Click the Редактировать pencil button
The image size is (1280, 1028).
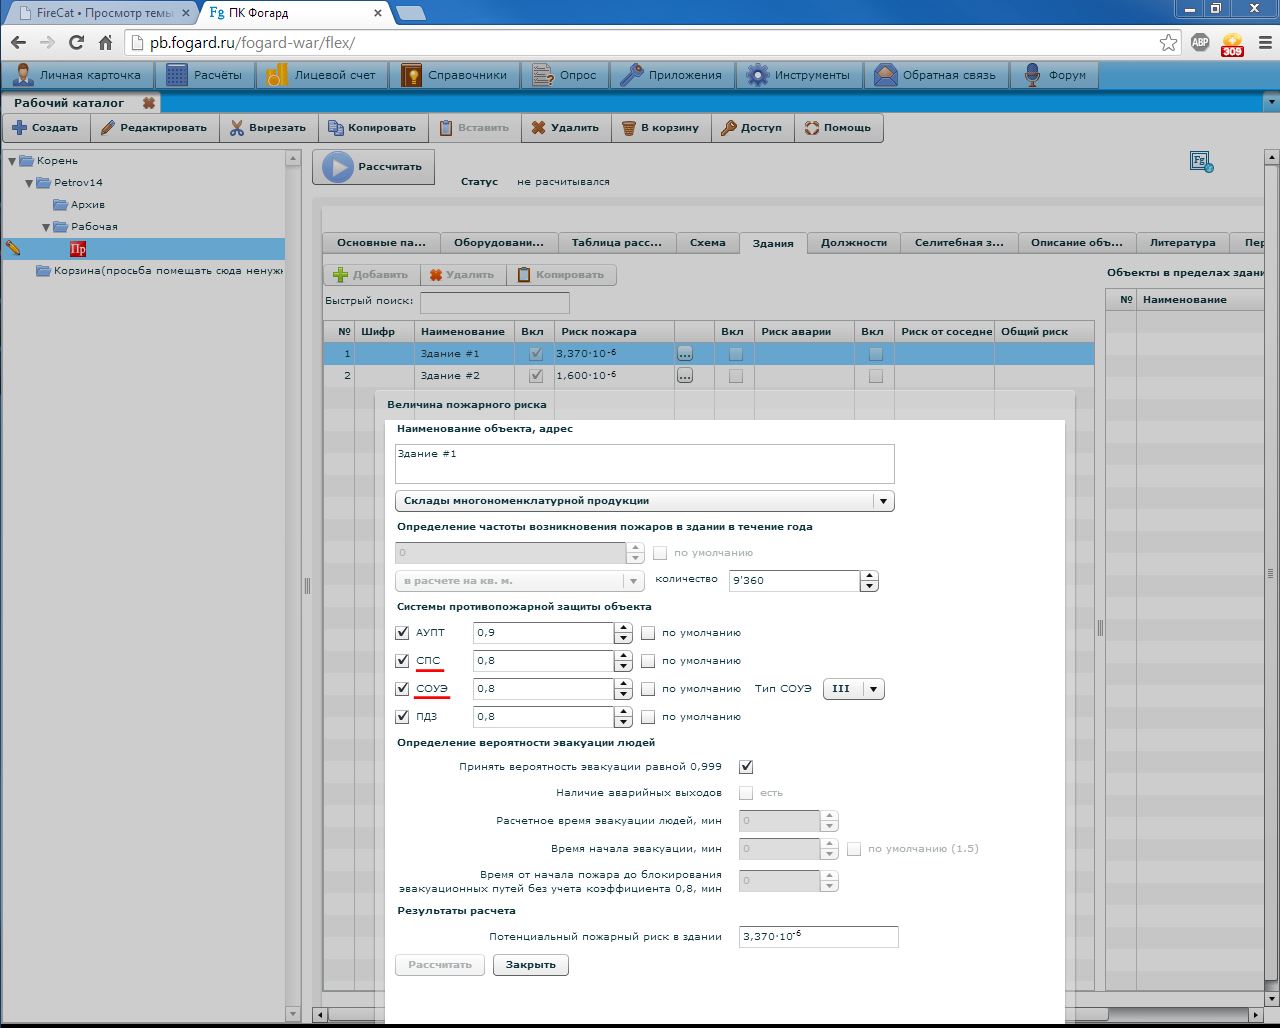154,128
